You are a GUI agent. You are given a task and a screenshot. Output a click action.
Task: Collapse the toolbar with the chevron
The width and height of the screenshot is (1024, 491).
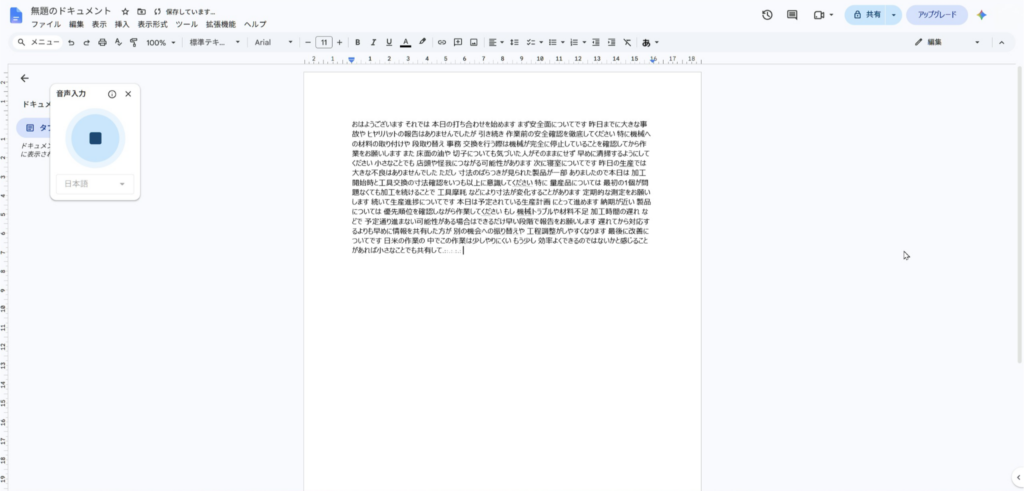(1001, 42)
